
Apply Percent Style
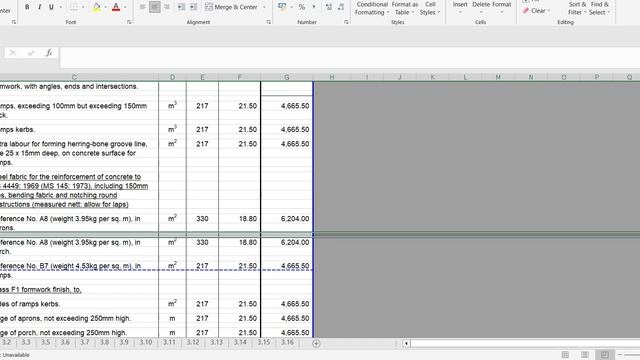(302, 7)
